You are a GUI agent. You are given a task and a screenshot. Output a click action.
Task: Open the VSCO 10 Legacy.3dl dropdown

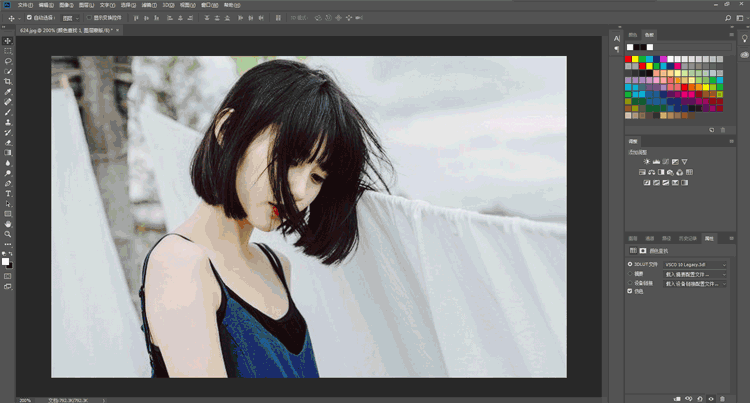coord(694,264)
